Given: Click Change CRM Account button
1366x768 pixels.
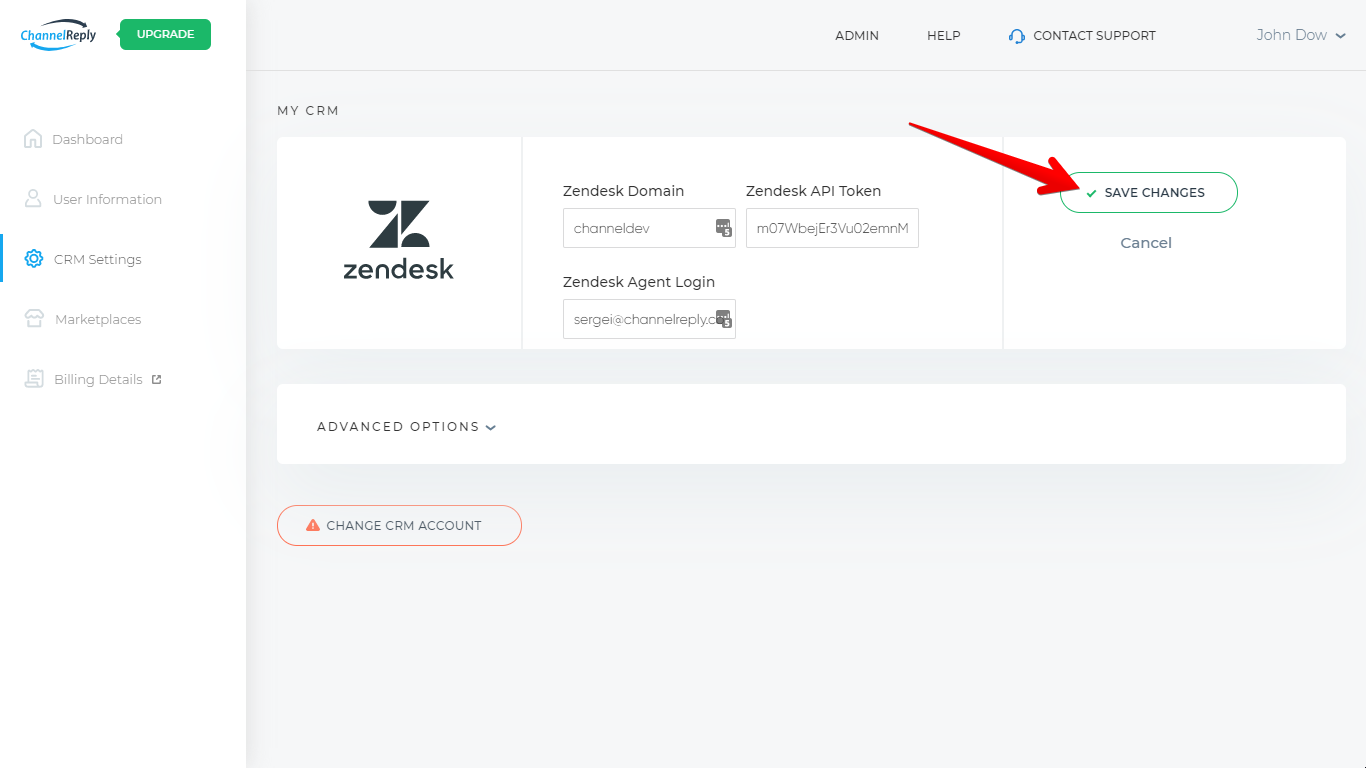Looking at the screenshot, I should coord(399,525).
